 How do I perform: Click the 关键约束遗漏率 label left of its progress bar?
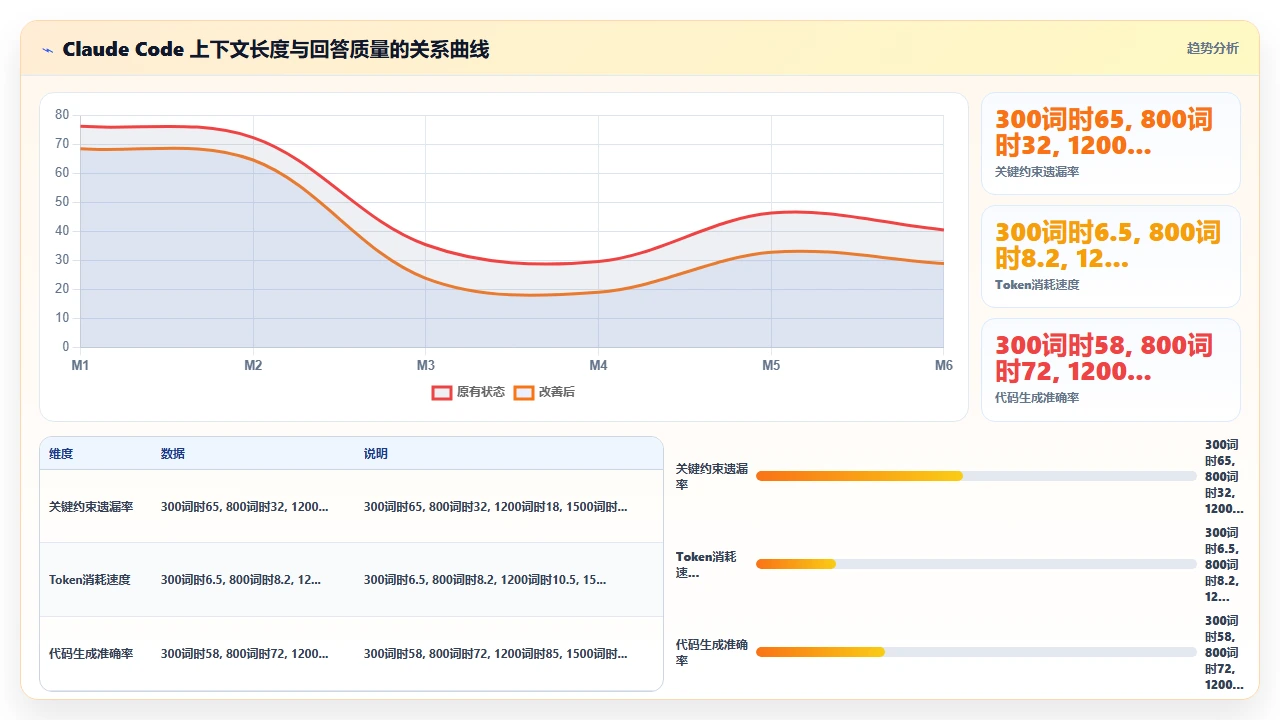pyautogui.click(x=712, y=476)
